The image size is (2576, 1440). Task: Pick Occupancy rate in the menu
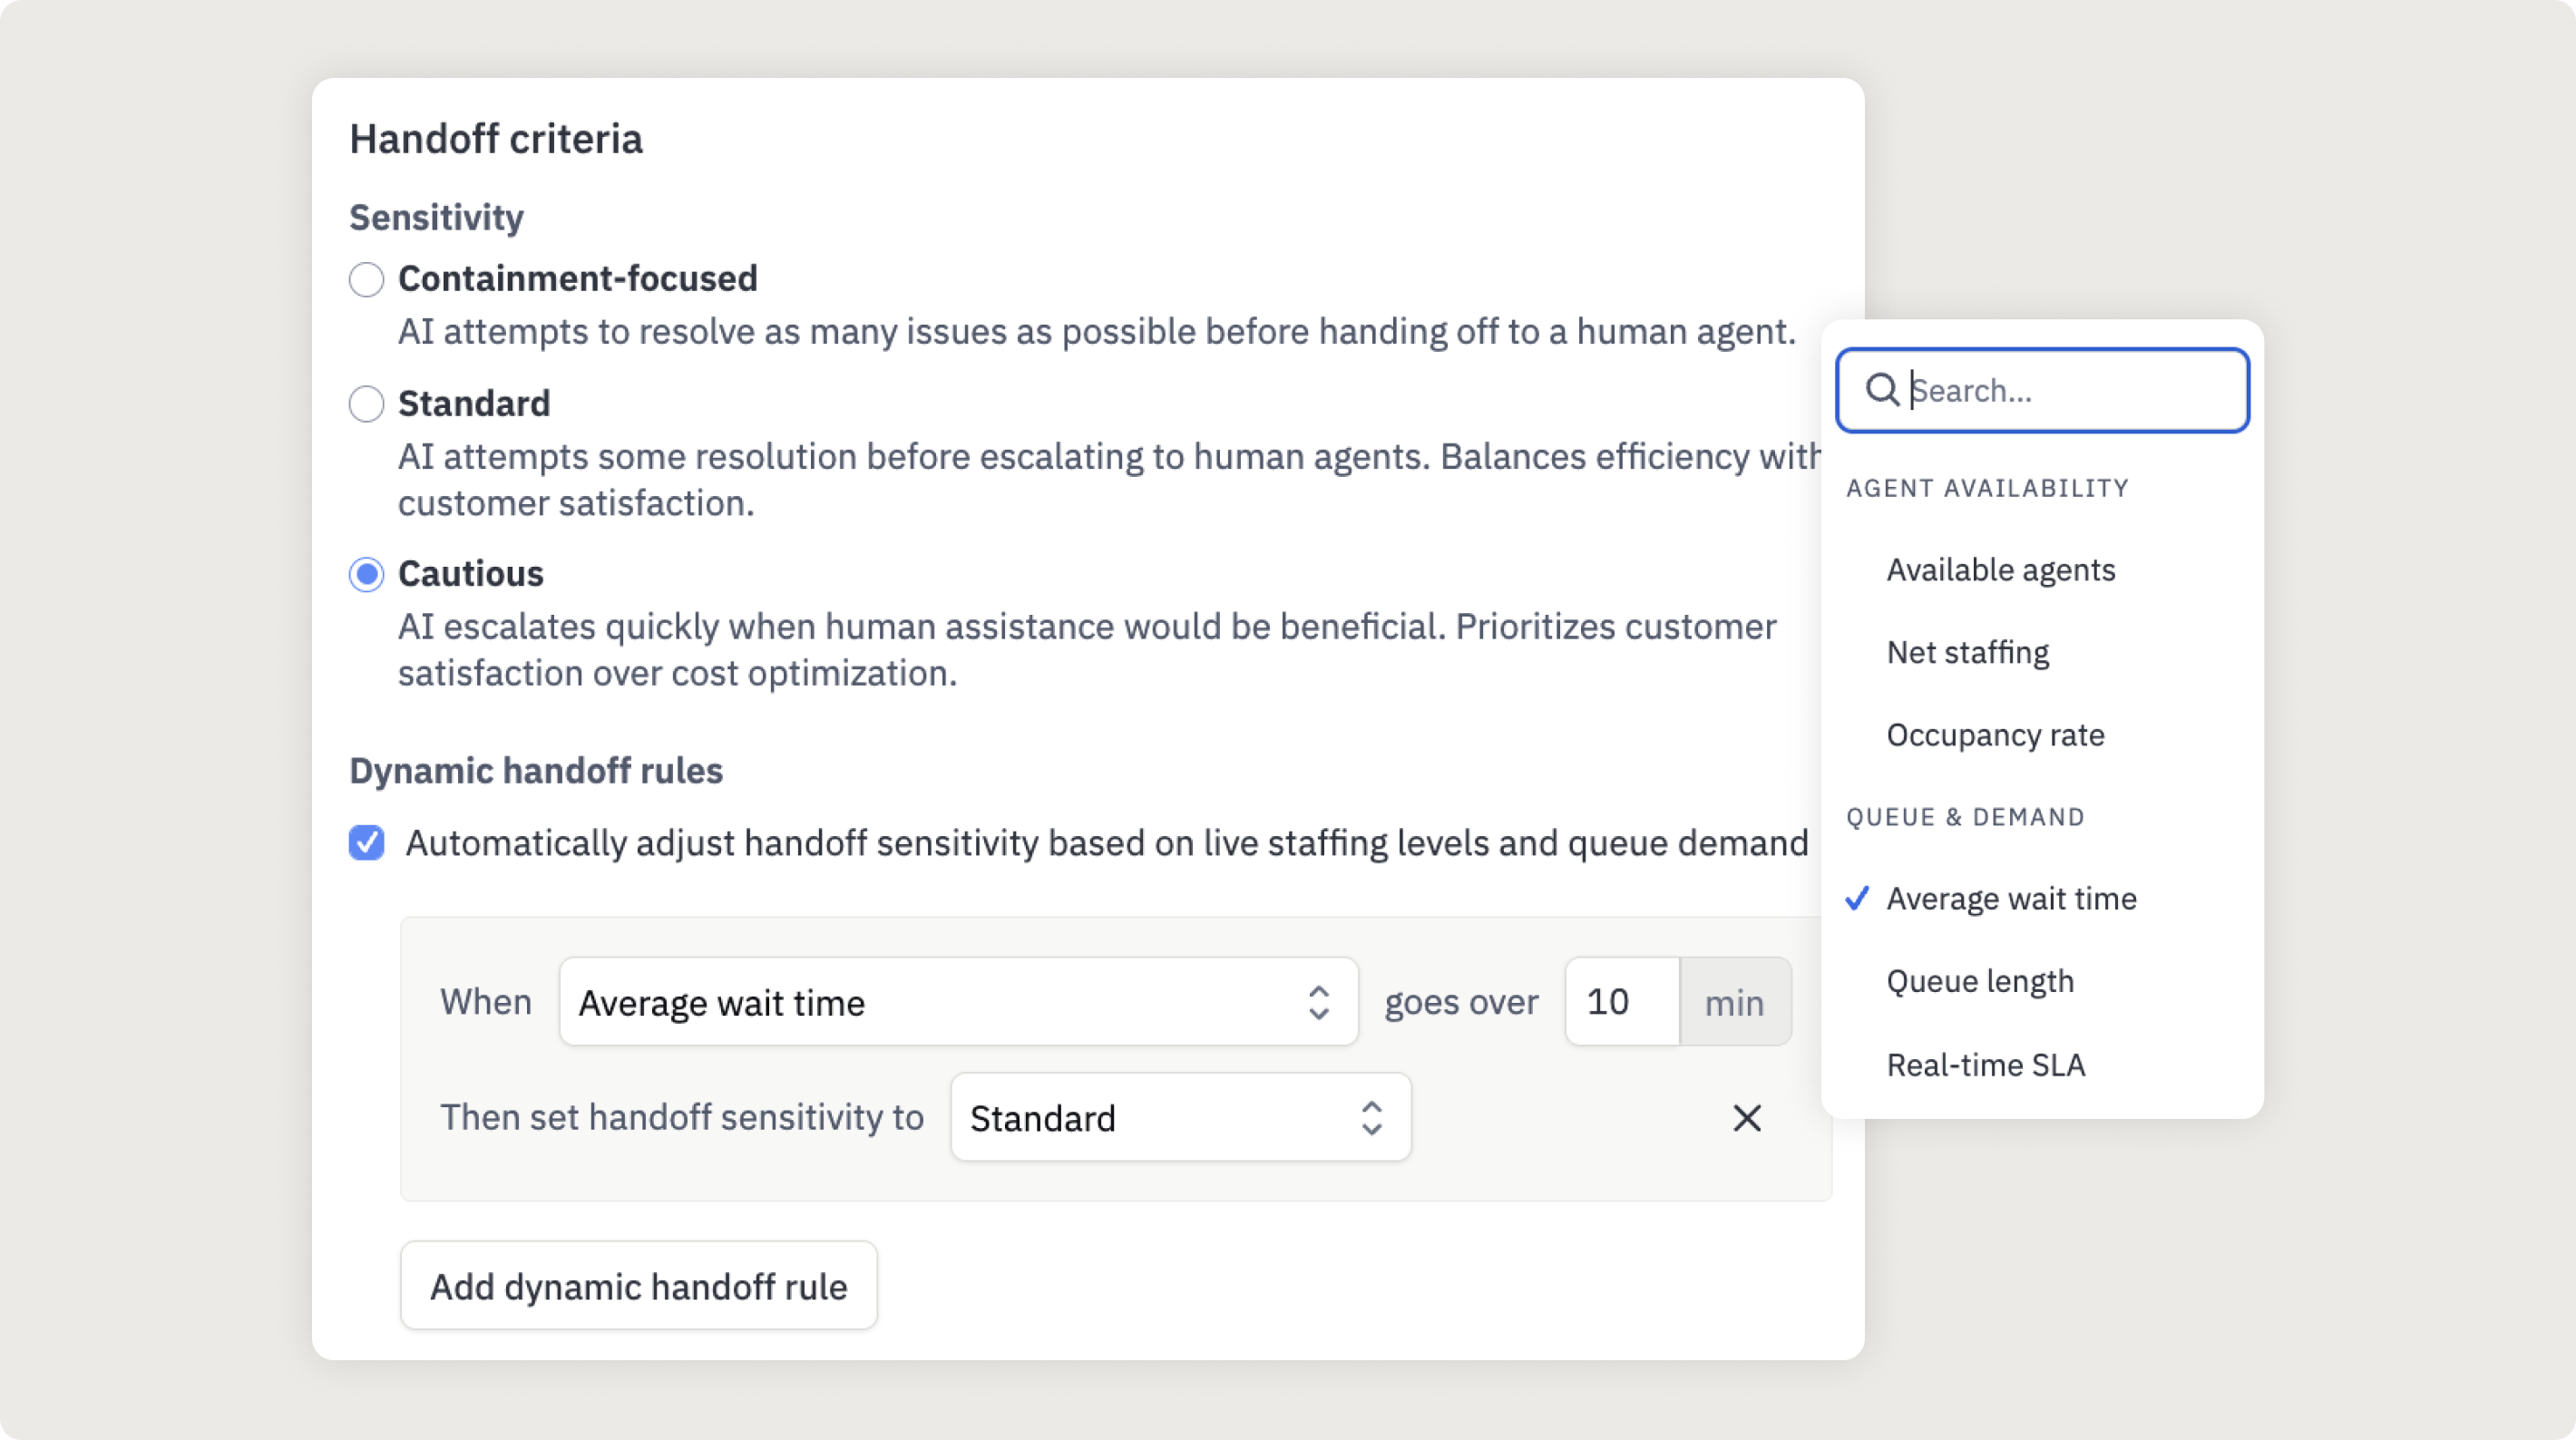[x=1995, y=735]
